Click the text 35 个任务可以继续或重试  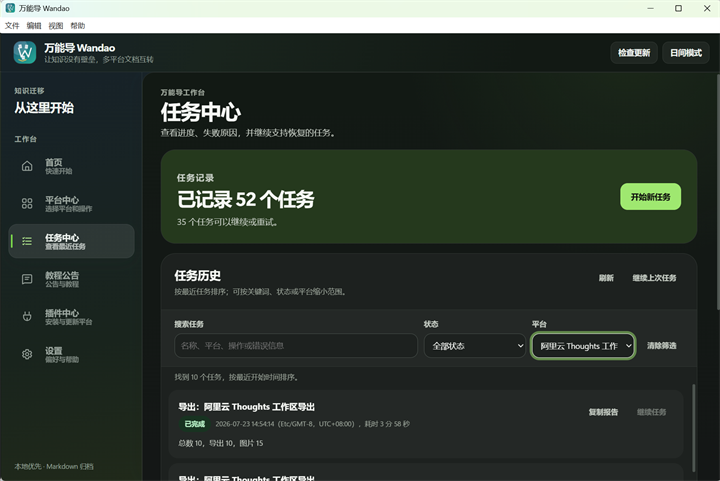[227, 222]
